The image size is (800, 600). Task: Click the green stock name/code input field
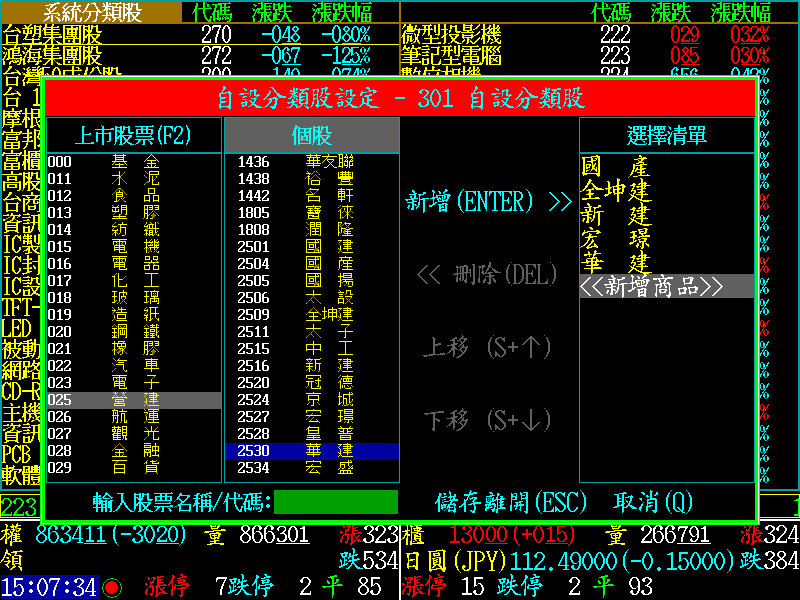336,502
